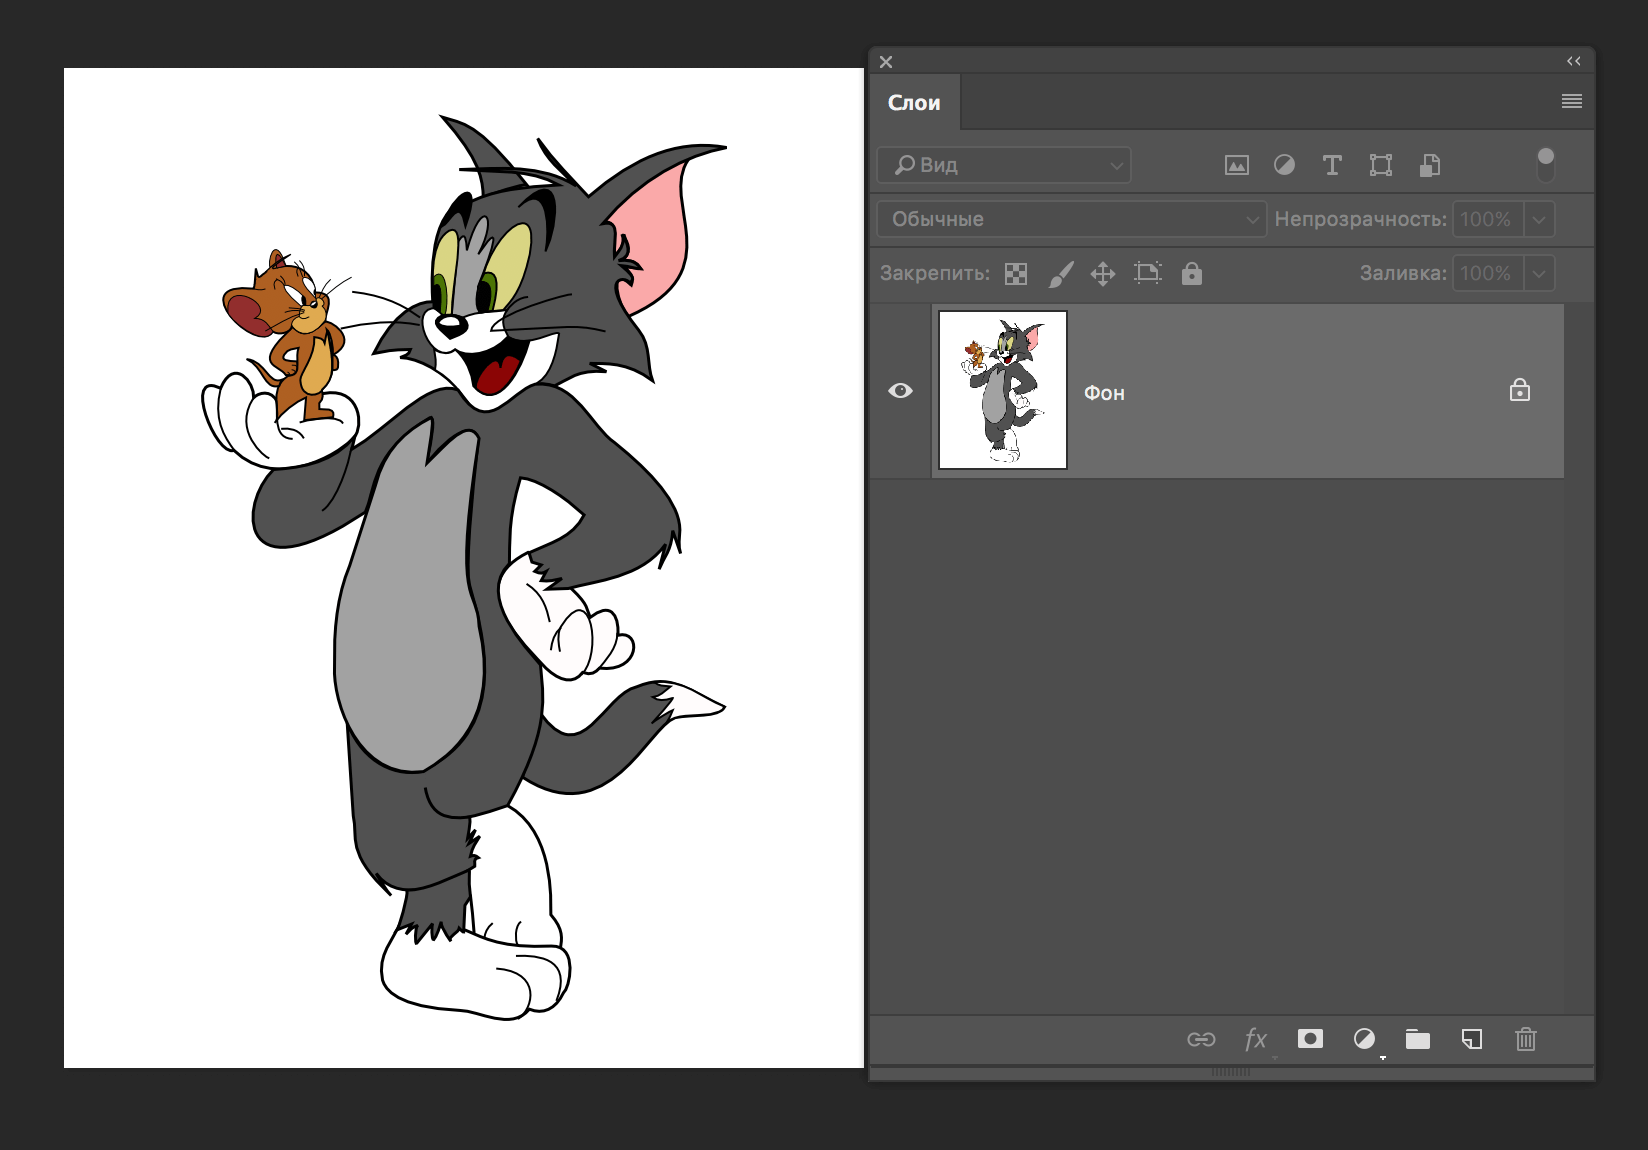Click the adjustment layer filter icon

pyautogui.click(x=1284, y=166)
